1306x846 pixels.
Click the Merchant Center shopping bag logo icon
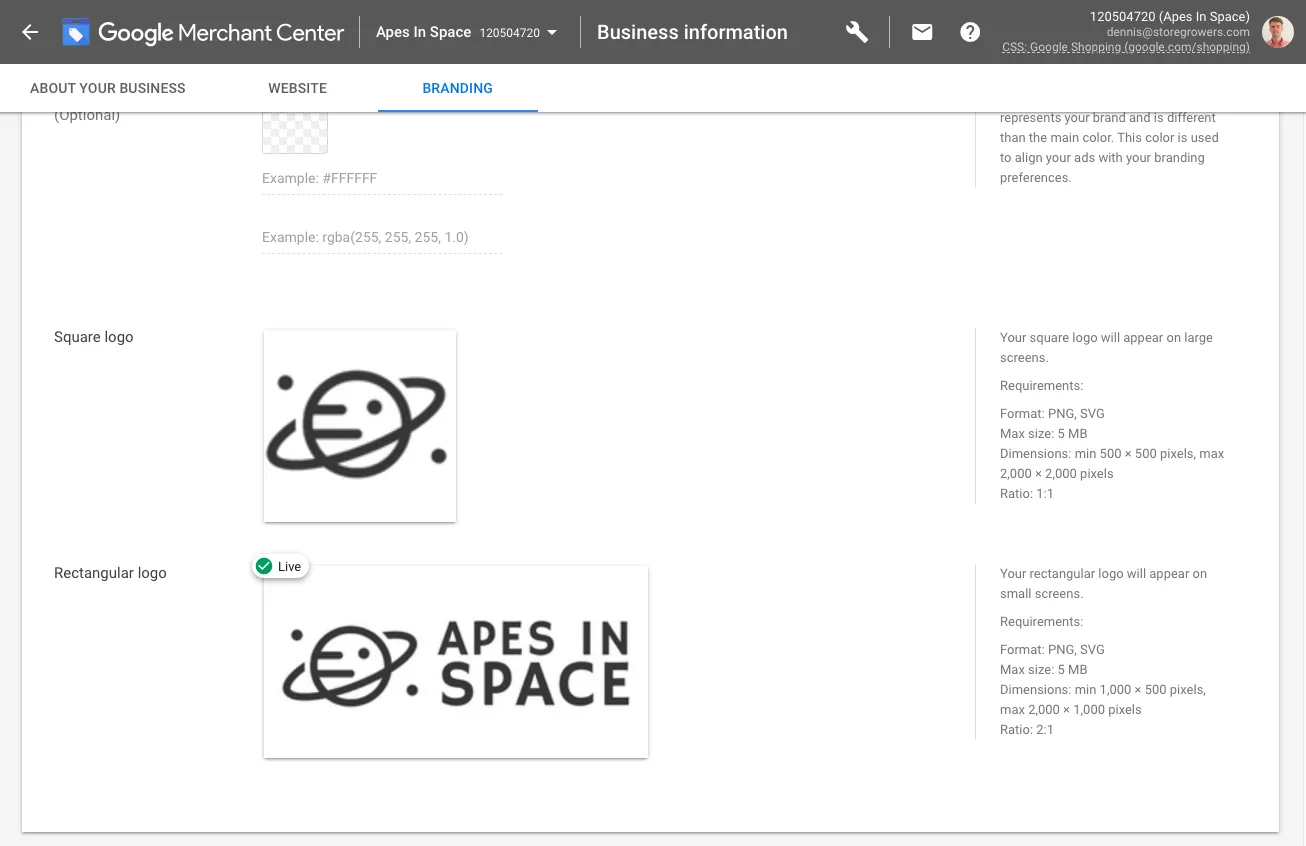76,31
